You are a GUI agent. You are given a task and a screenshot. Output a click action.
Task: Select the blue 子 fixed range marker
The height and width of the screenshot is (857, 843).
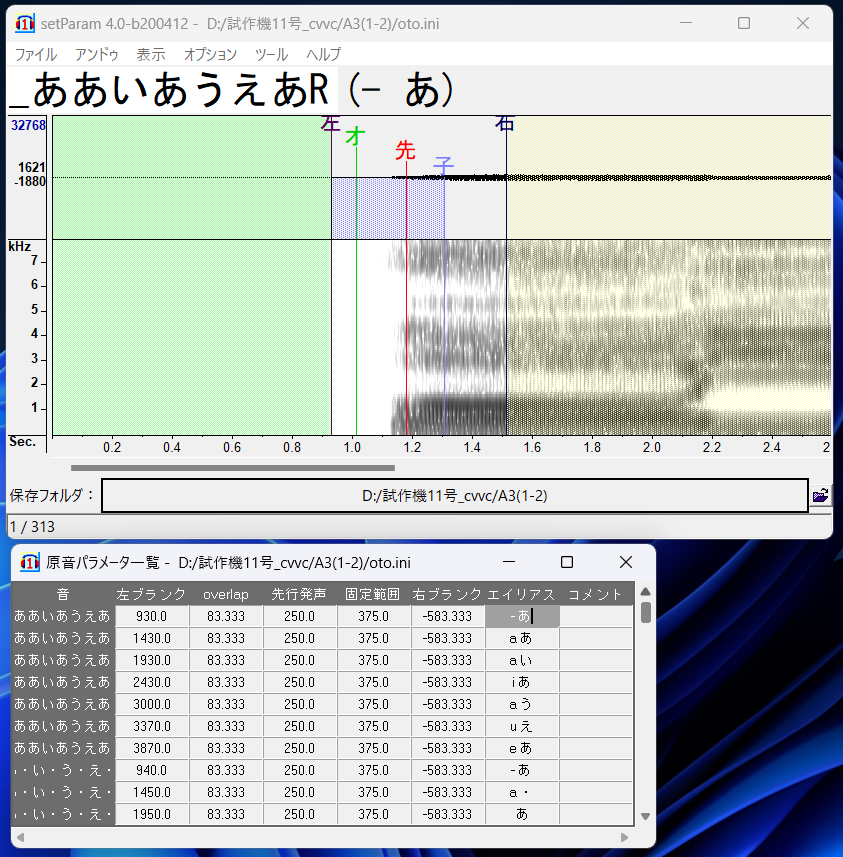click(443, 165)
